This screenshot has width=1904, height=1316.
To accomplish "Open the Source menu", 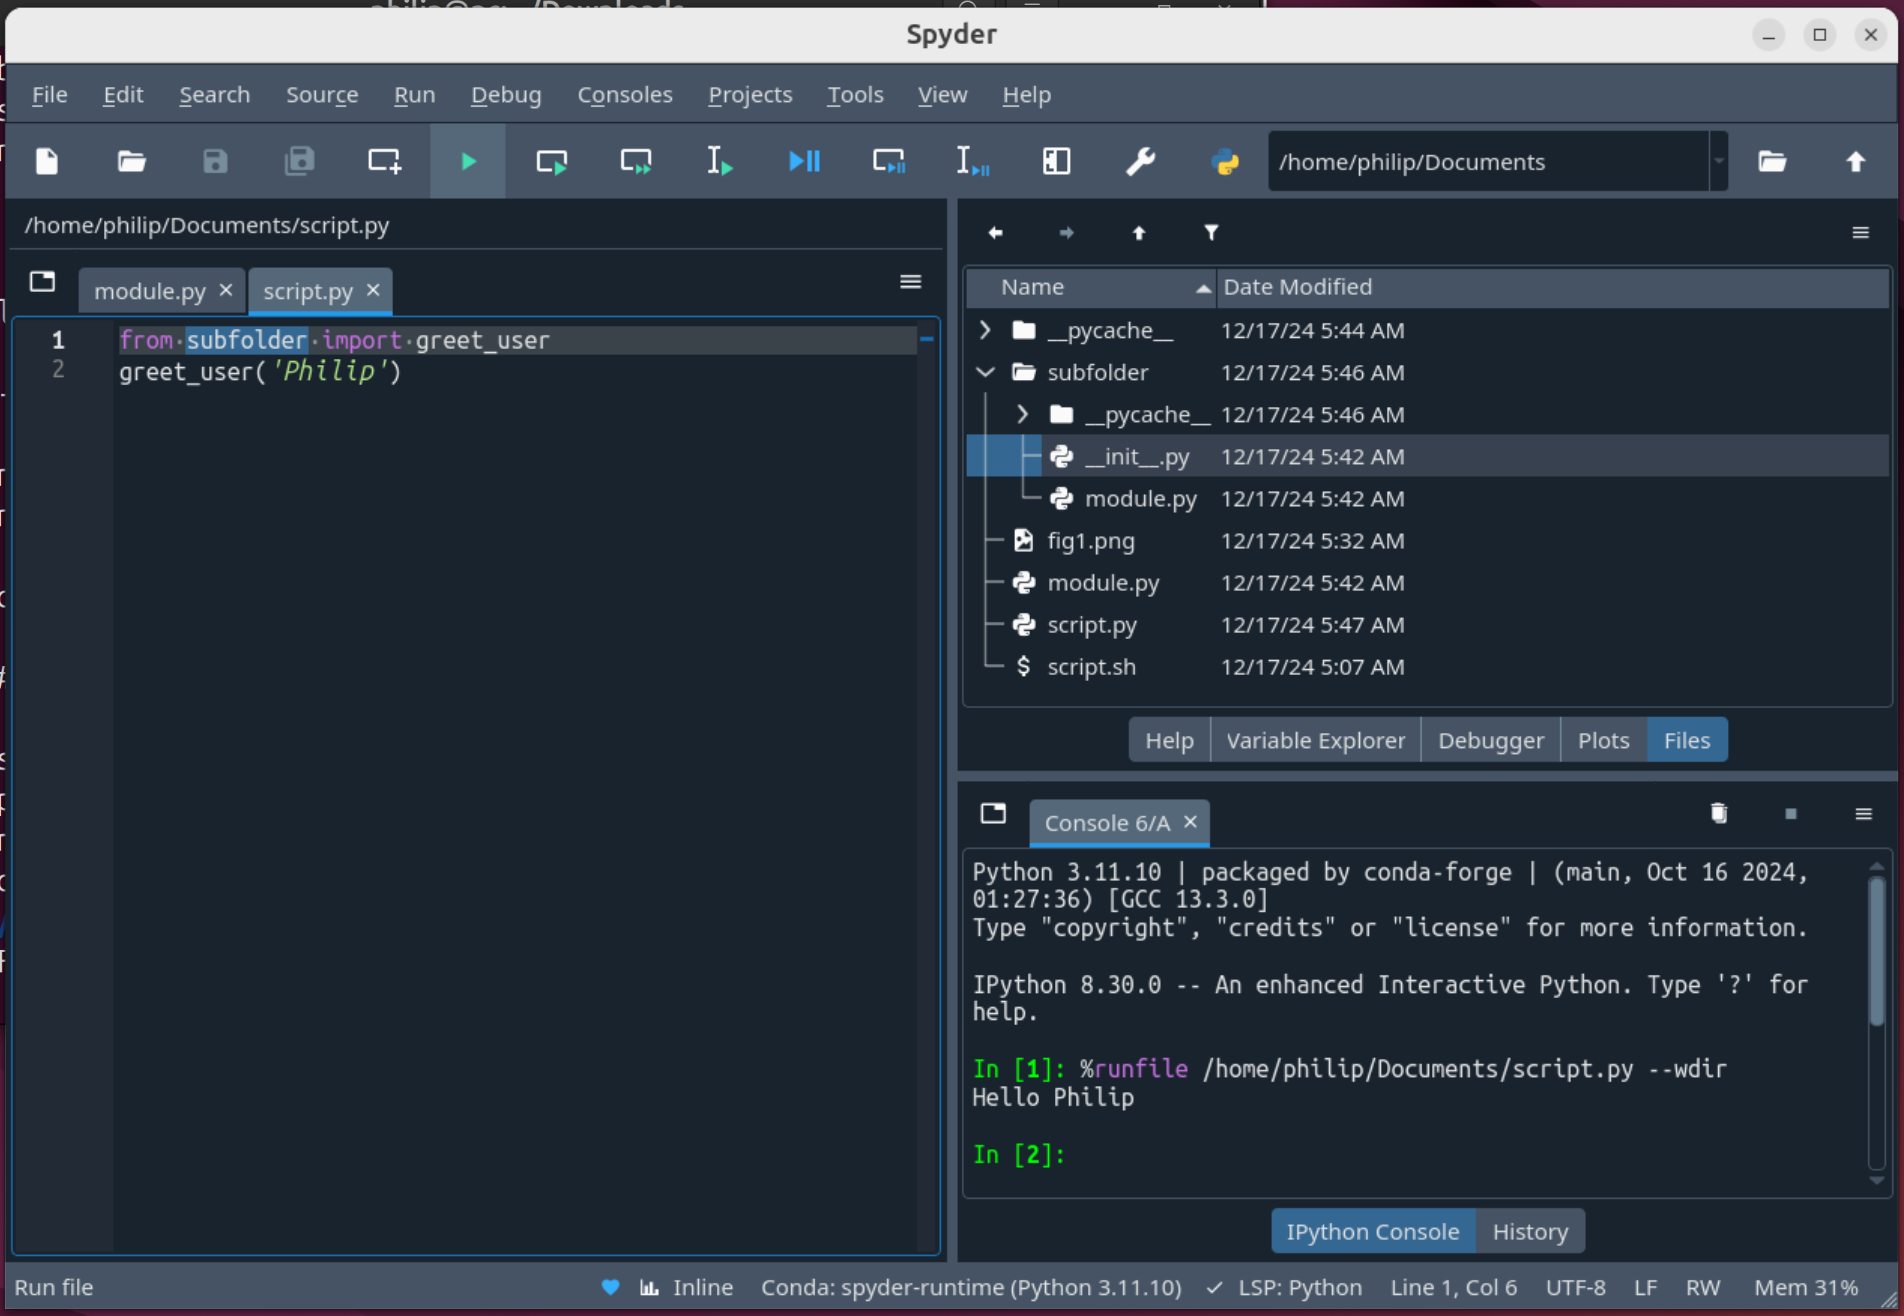I will point(322,94).
